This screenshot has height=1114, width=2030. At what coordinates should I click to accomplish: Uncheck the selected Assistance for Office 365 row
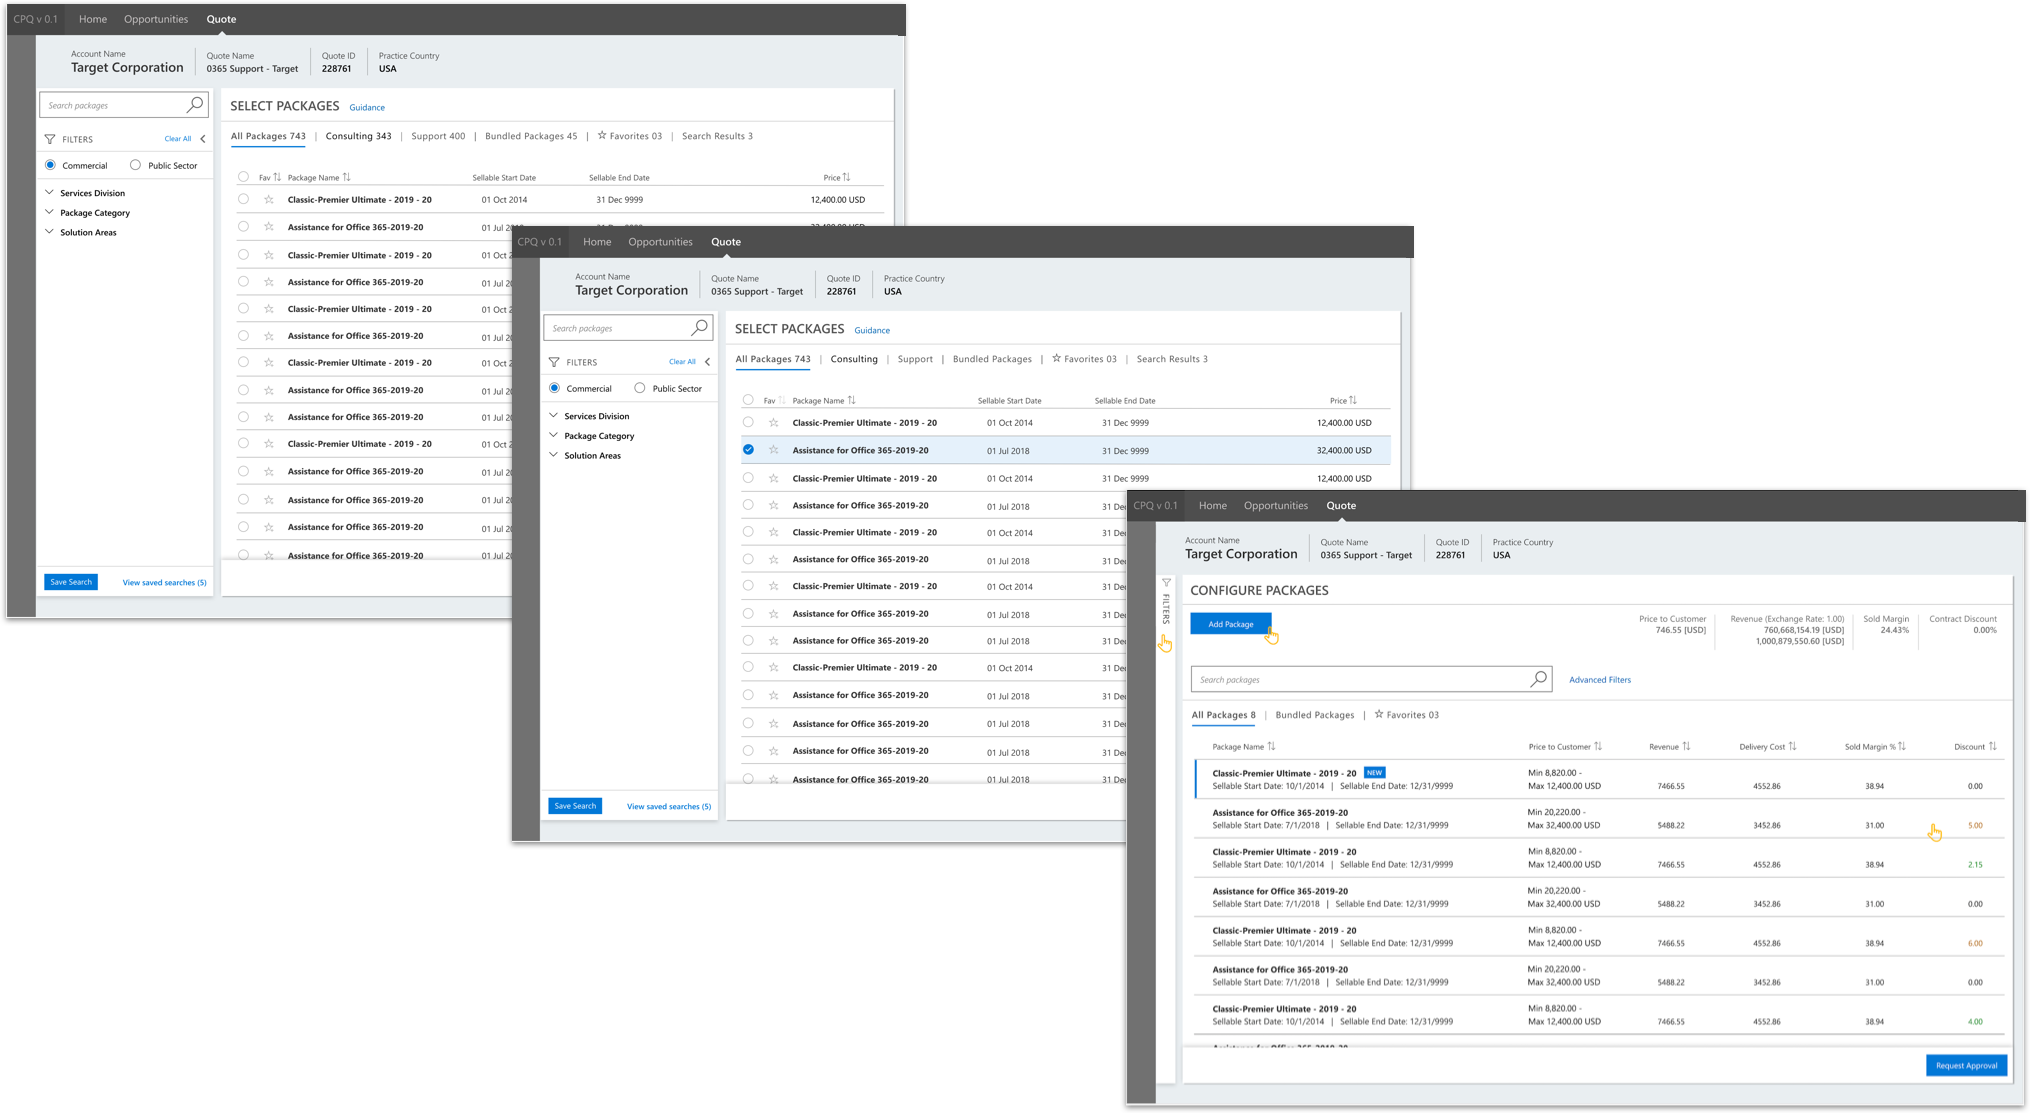748,450
